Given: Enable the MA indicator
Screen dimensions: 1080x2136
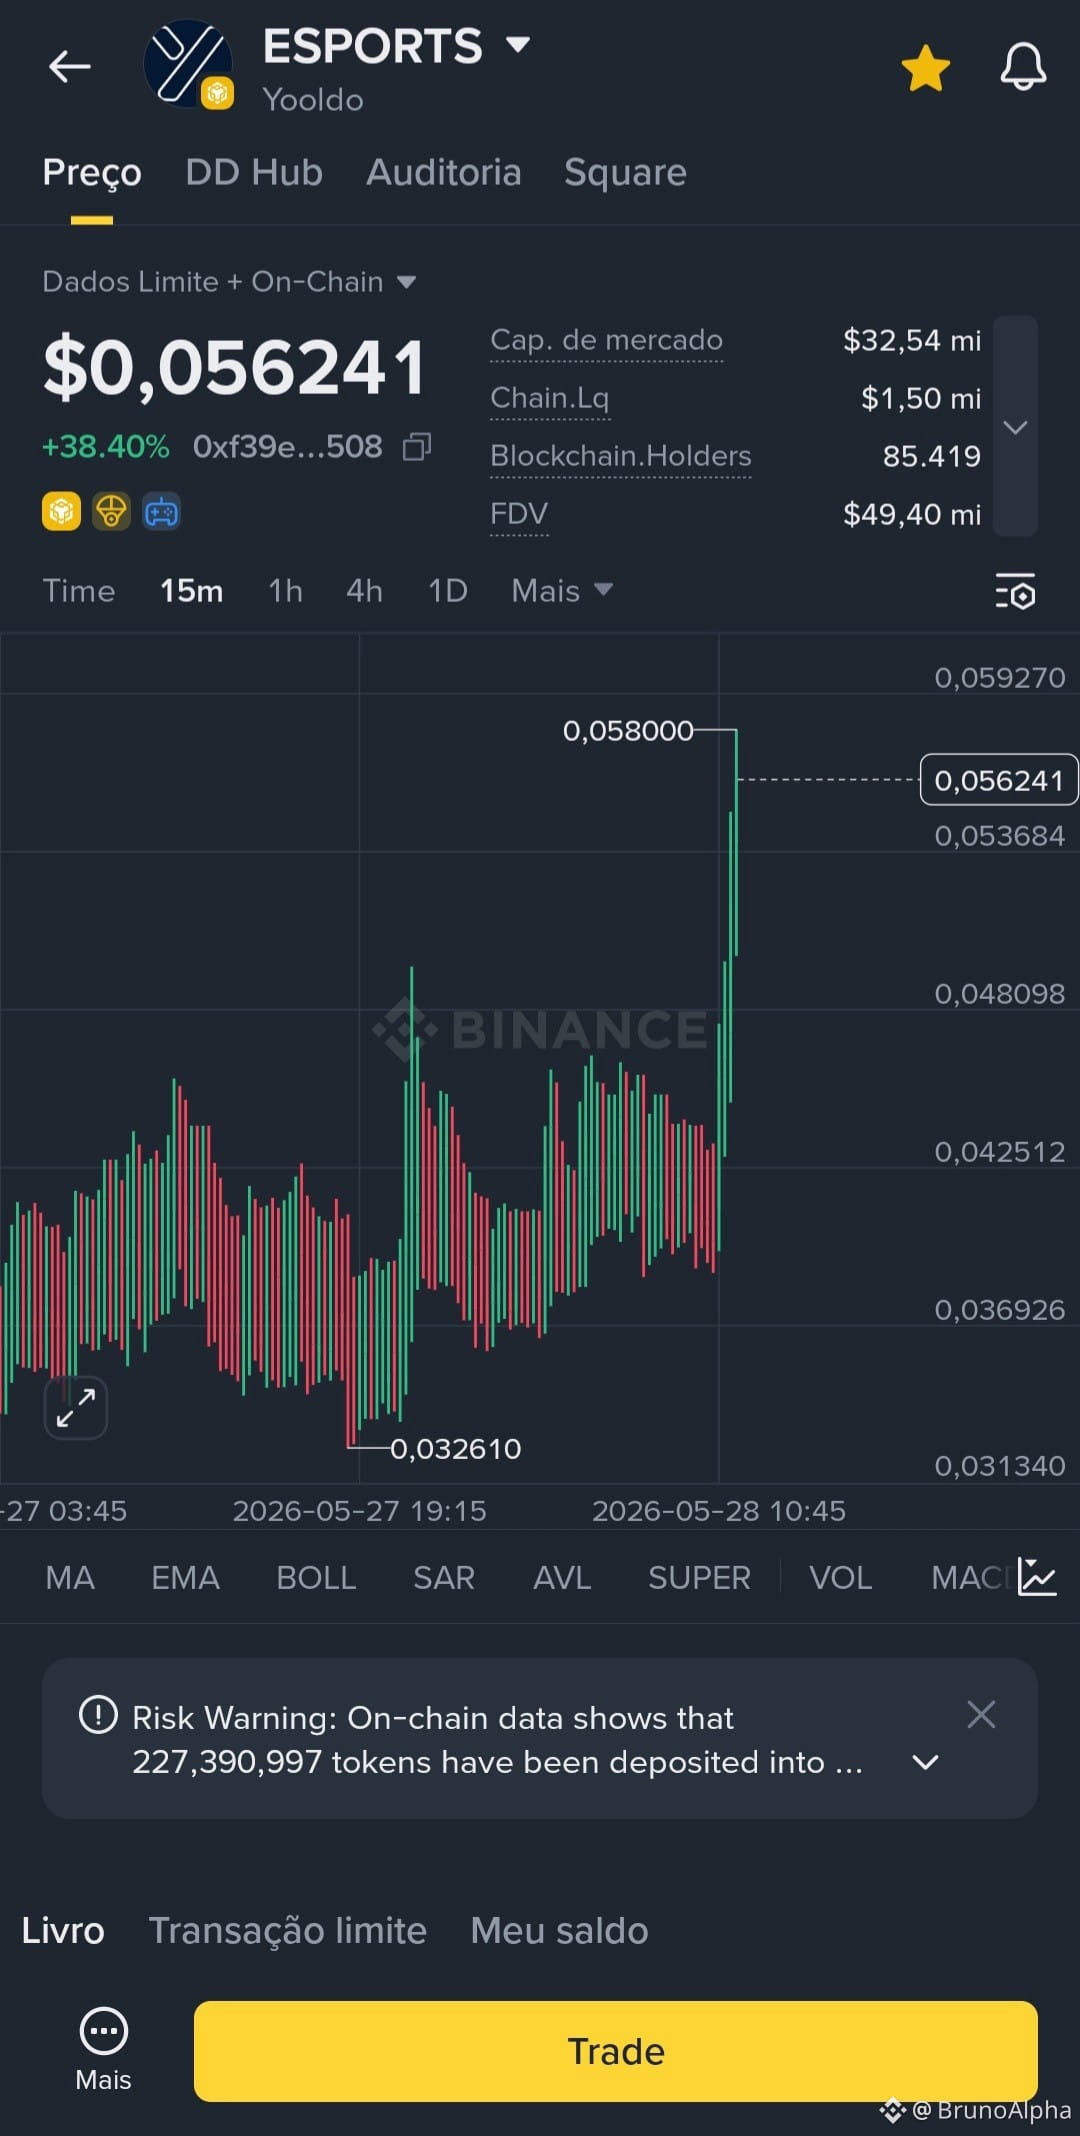Looking at the screenshot, I should point(70,1578).
